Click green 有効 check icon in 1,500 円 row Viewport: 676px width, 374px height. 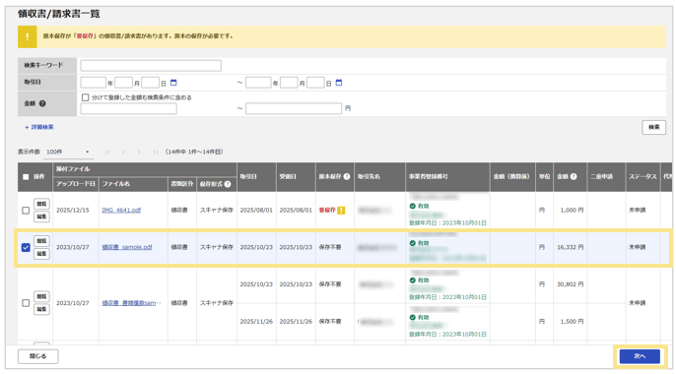click(x=413, y=317)
